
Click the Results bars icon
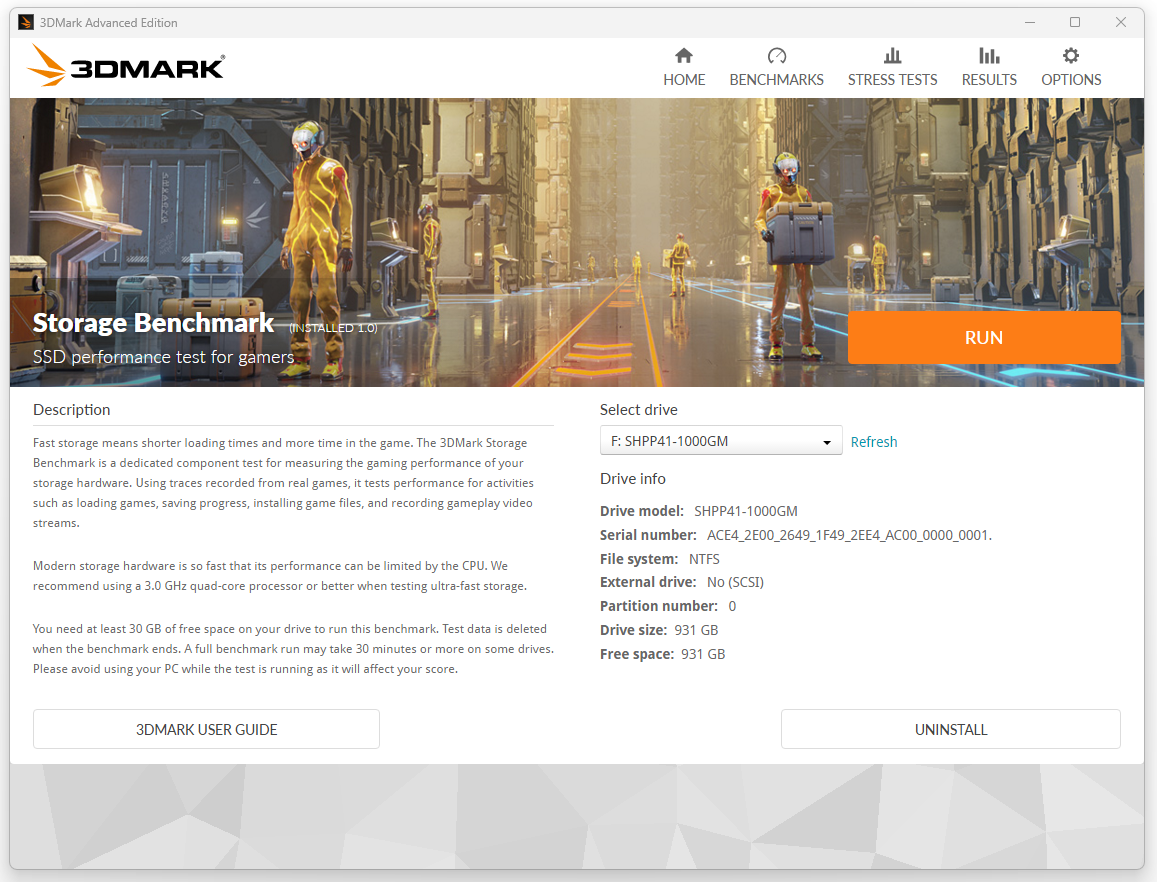tap(989, 55)
